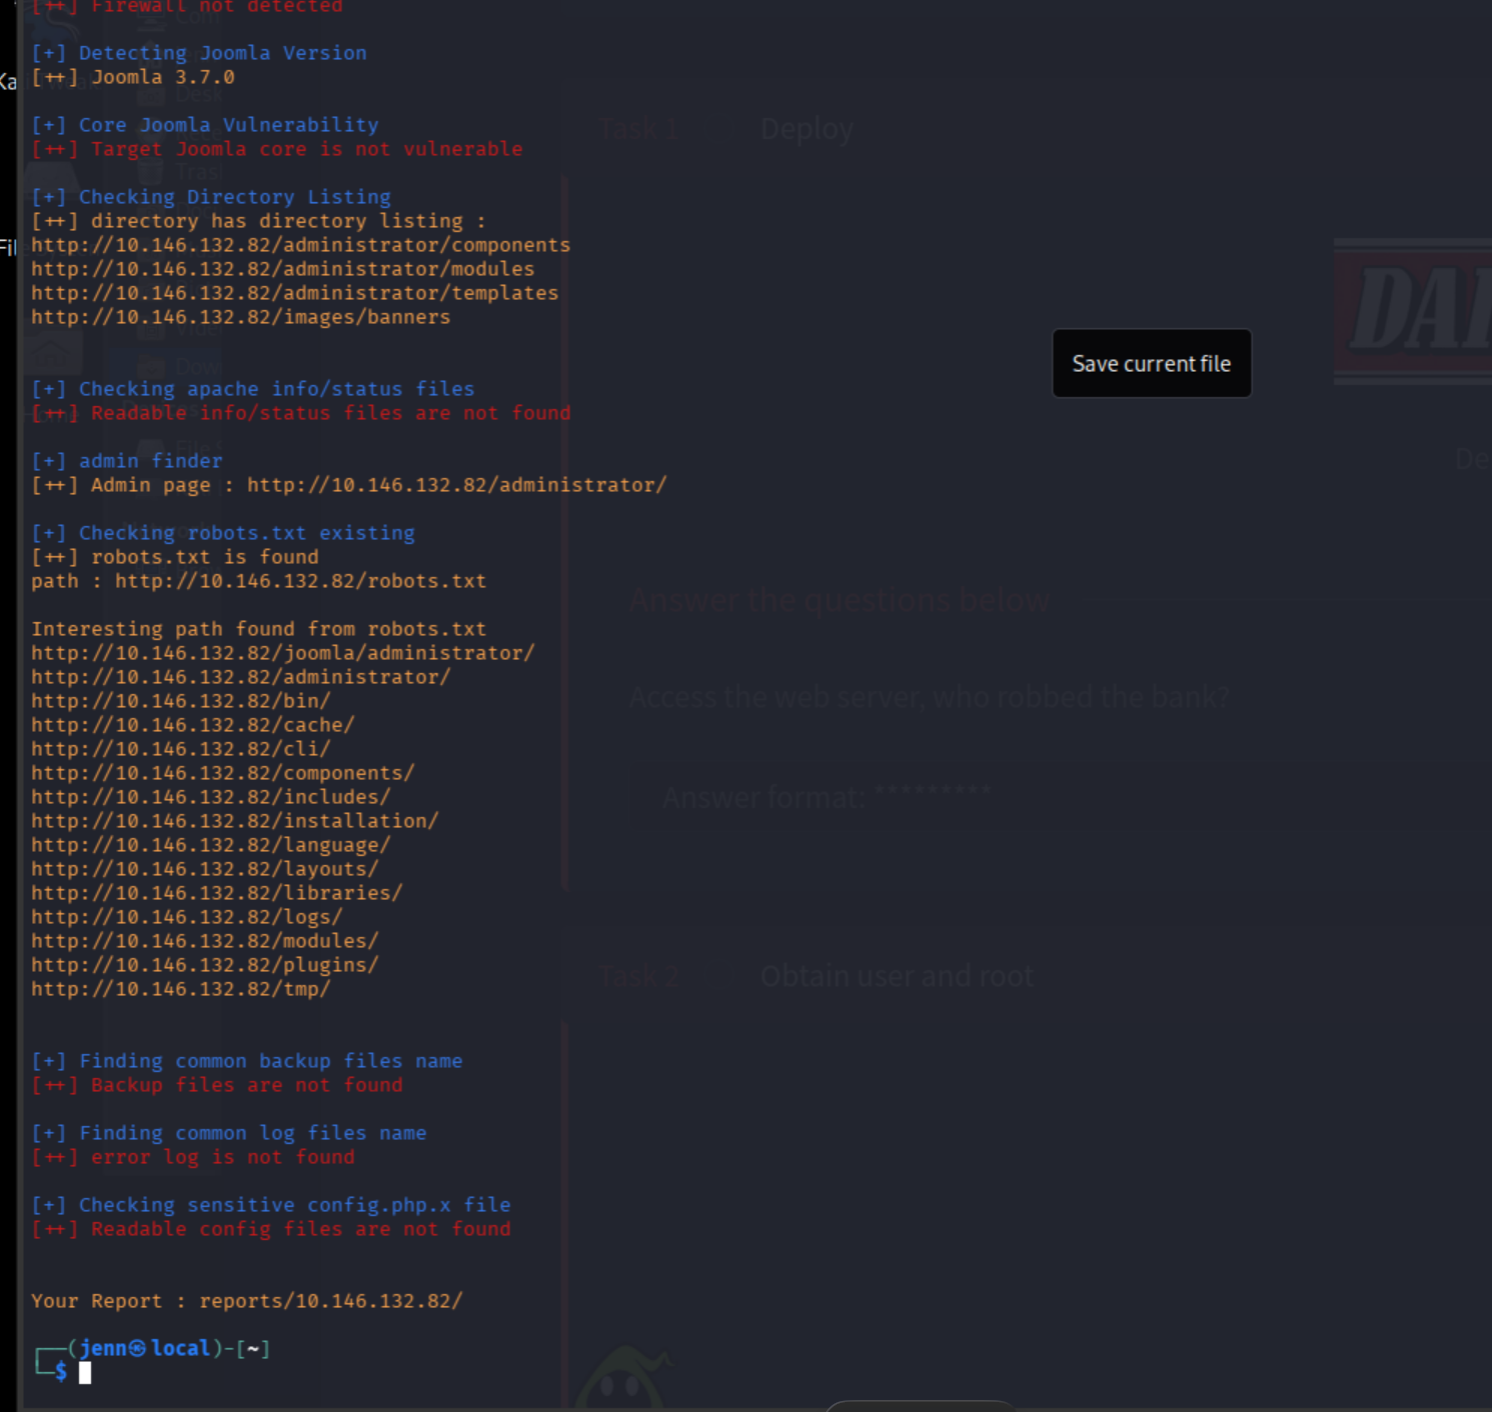1492x1412 pixels.
Task: Click 'Checking robots.txt existing' heading
Action: tap(223, 533)
